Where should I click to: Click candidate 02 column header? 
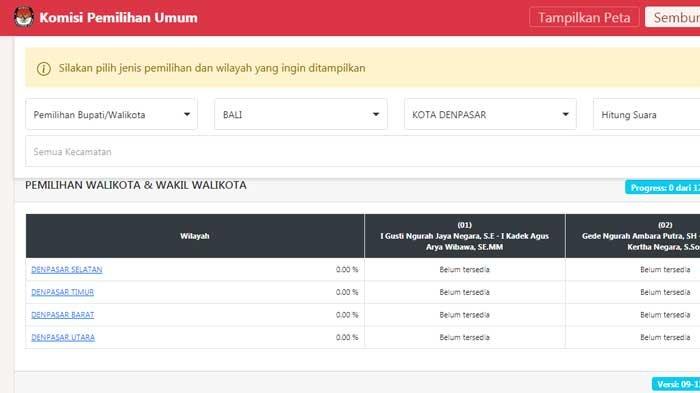(x=633, y=236)
